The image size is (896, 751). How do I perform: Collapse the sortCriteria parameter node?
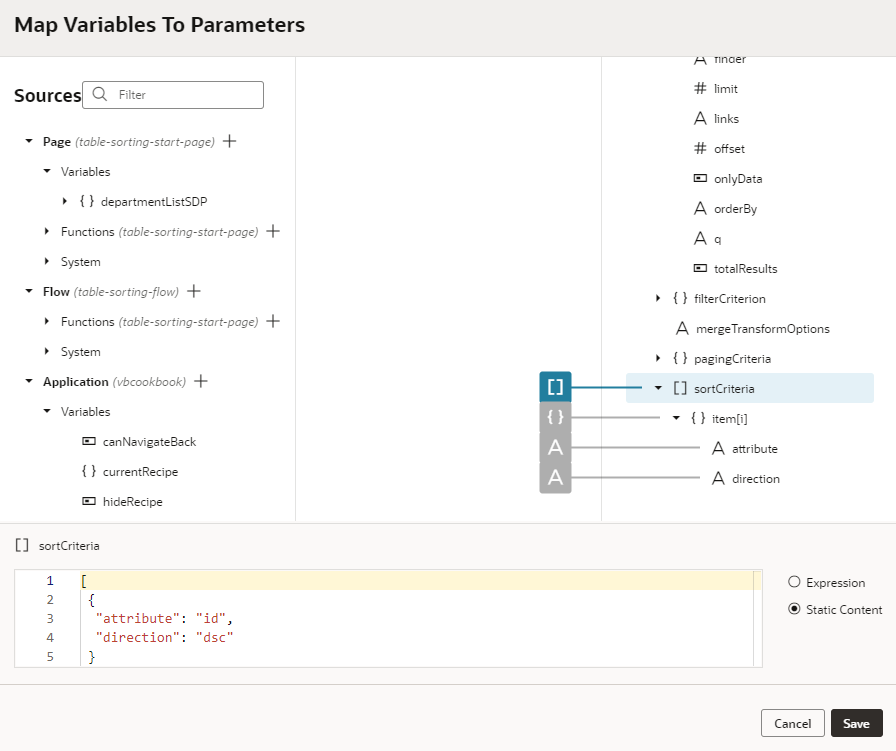[658, 388]
